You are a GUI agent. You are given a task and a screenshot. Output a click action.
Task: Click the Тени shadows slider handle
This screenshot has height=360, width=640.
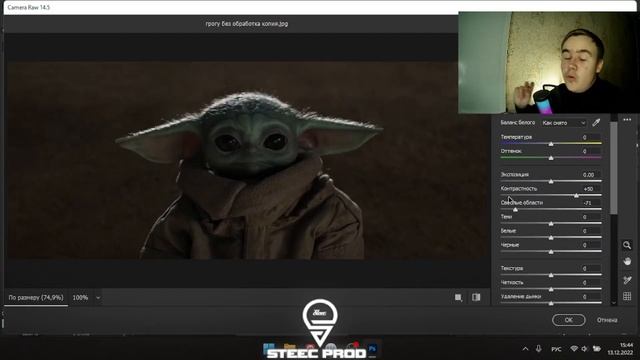[x=551, y=224]
